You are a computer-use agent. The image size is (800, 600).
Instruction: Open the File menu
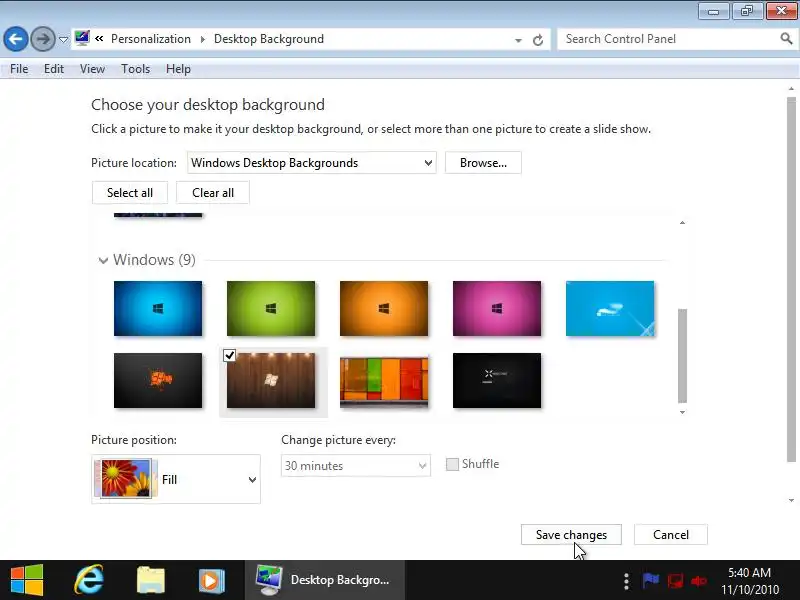pyautogui.click(x=19, y=69)
